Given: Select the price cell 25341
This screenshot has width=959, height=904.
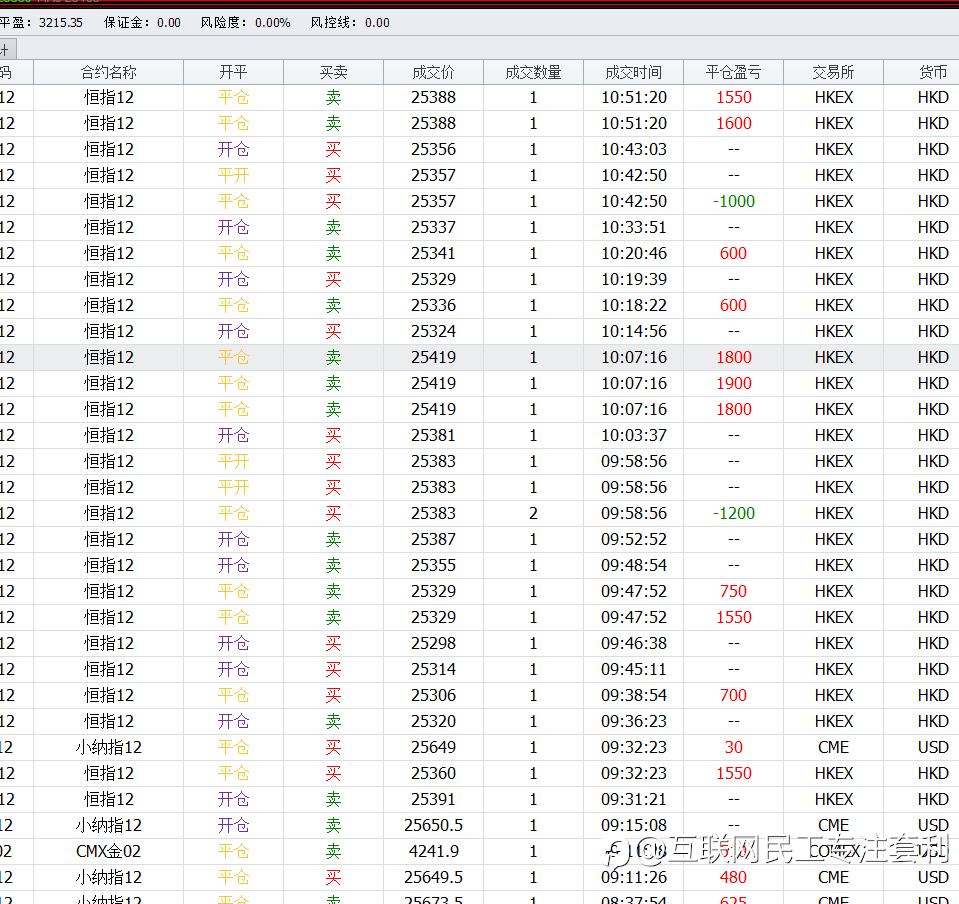Looking at the screenshot, I should click(x=434, y=253).
